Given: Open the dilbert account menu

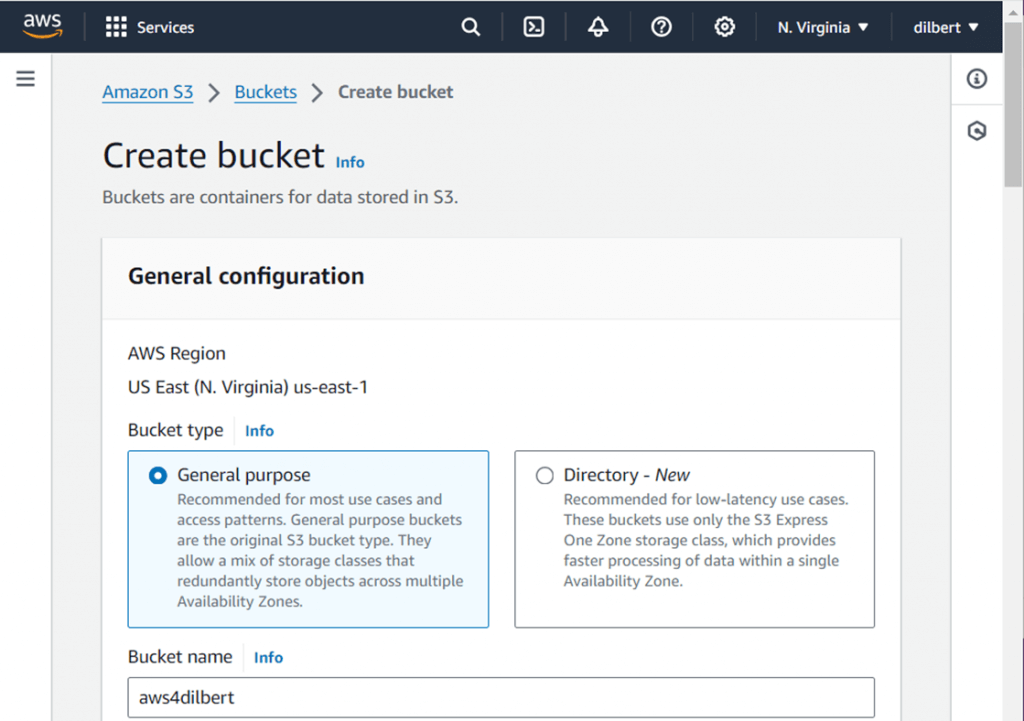Looking at the screenshot, I should click(944, 27).
